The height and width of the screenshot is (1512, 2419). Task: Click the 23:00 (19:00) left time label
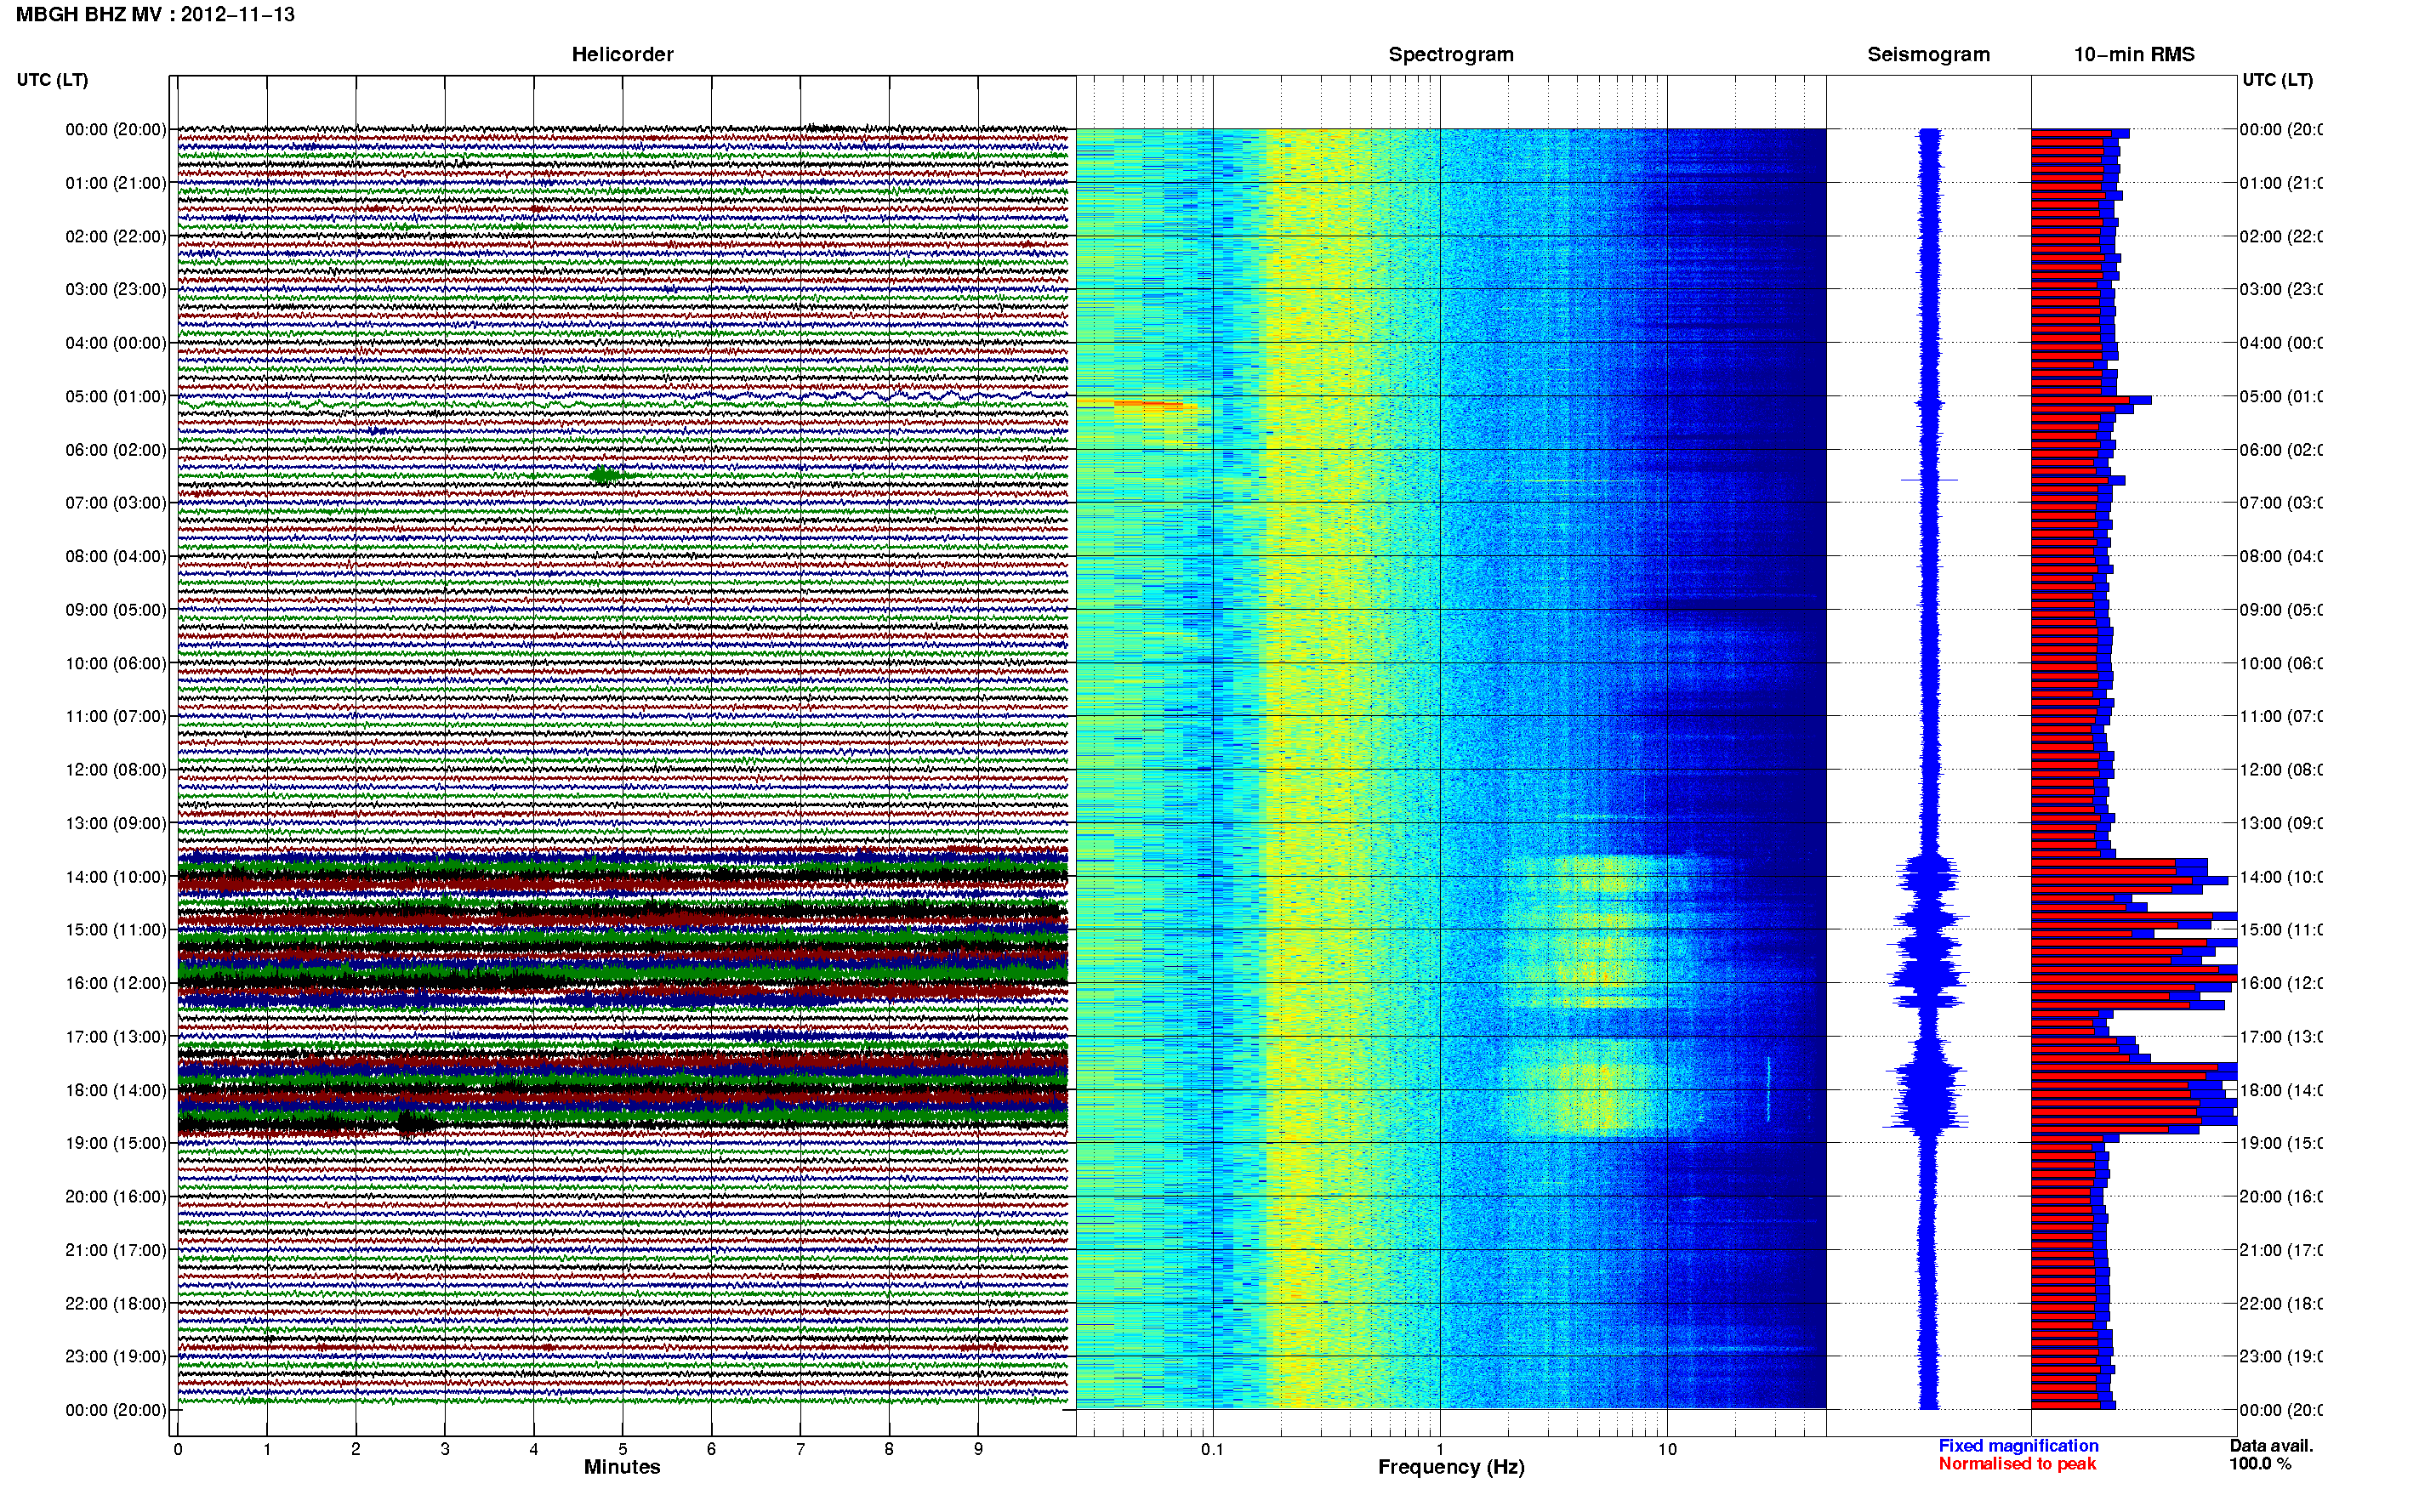tap(116, 1357)
